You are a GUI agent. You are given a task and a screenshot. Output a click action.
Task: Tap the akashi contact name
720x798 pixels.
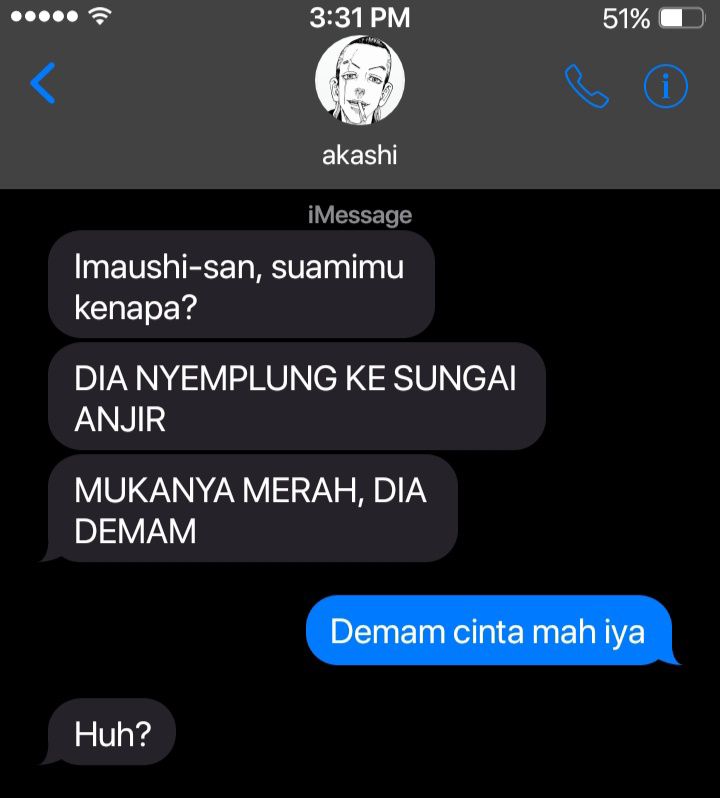point(360,155)
